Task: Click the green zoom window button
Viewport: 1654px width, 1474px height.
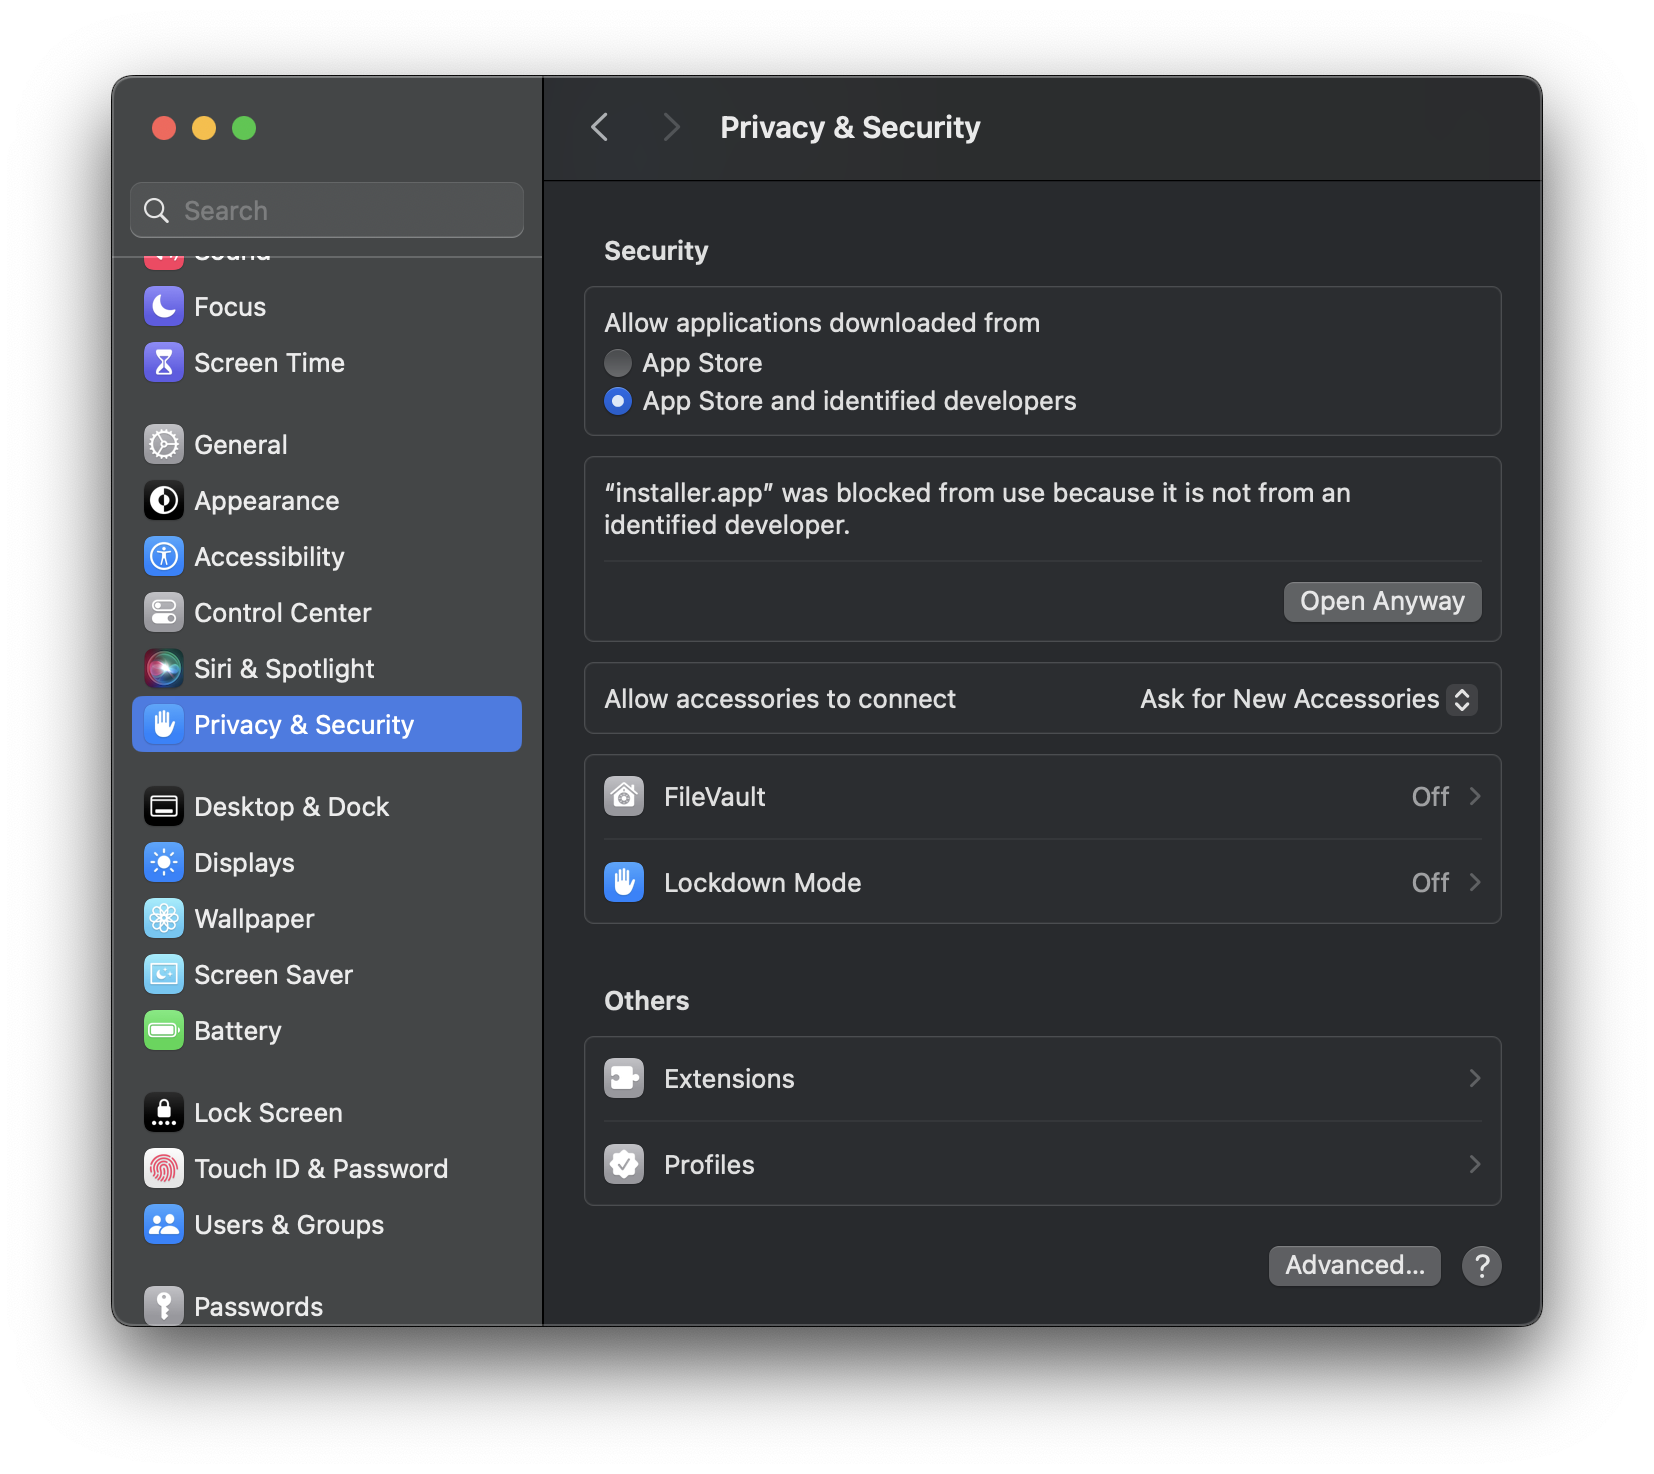Action: [x=244, y=128]
